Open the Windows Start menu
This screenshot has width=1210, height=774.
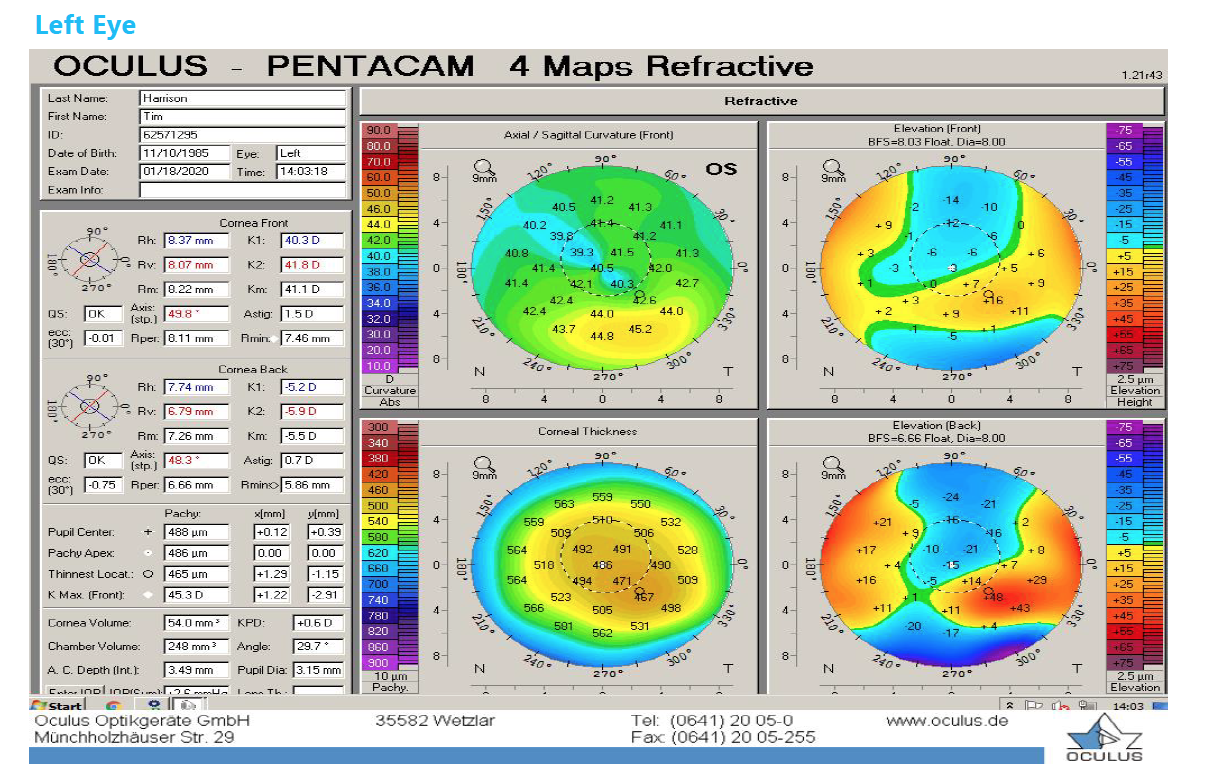57,706
